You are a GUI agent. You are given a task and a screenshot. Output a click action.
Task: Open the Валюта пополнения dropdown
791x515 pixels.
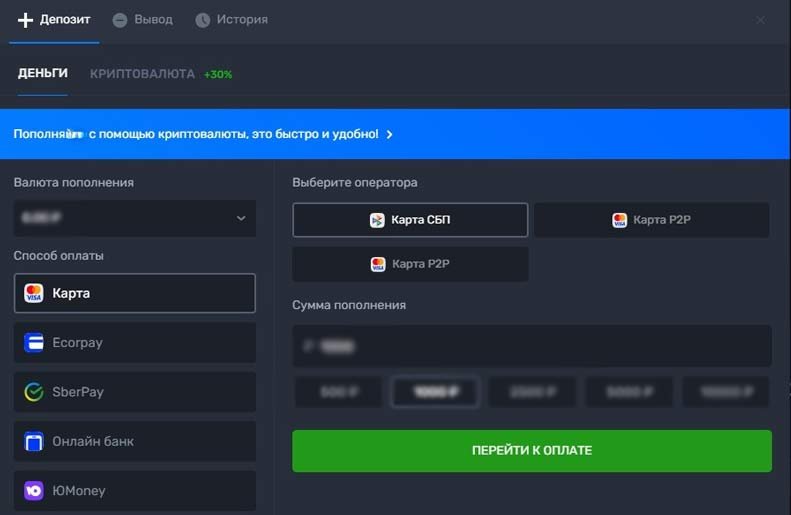coord(135,218)
